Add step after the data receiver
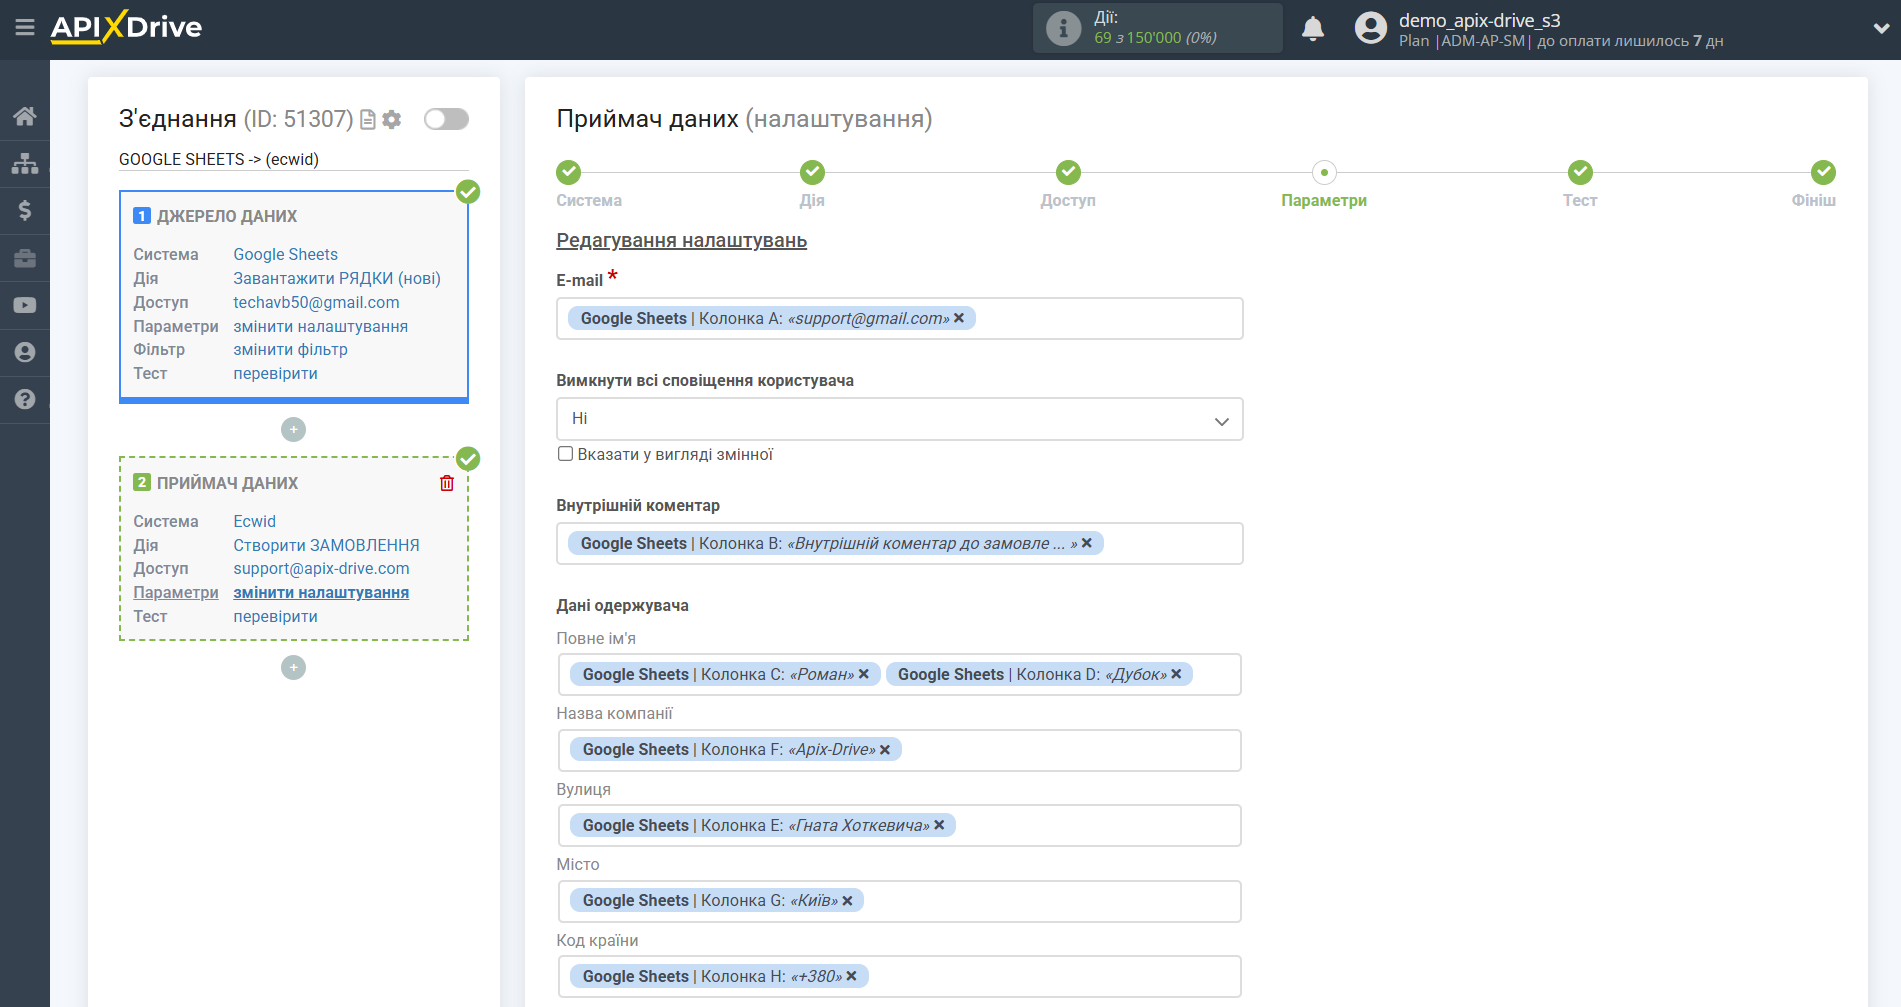The width and height of the screenshot is (1901, 1007). (x=293, y=667)
